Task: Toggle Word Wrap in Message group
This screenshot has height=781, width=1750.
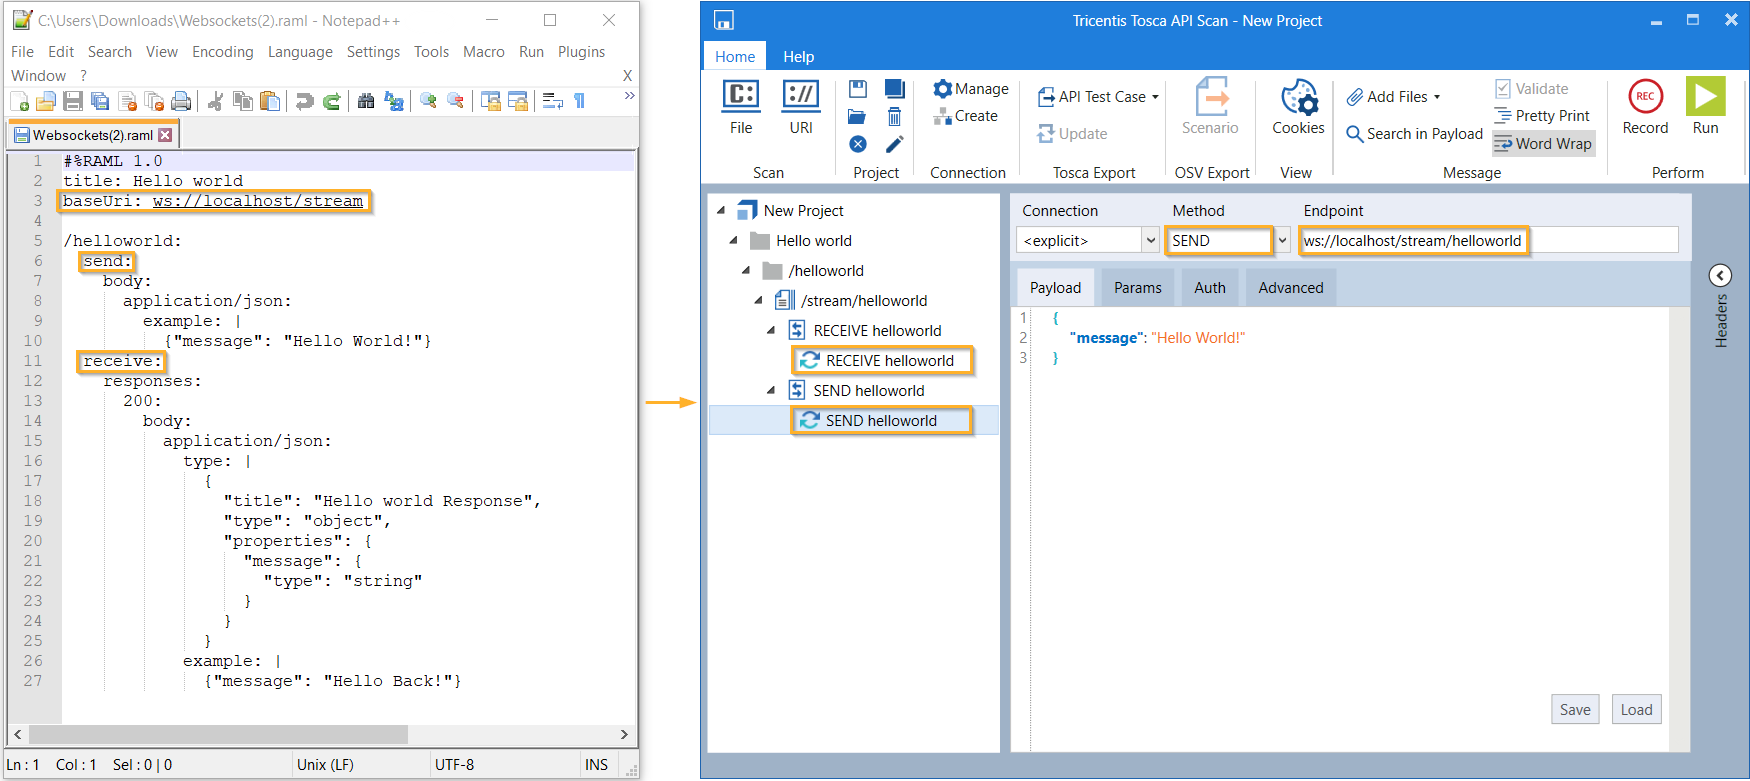Action: pyautogui.click(x=1543, y=144)
